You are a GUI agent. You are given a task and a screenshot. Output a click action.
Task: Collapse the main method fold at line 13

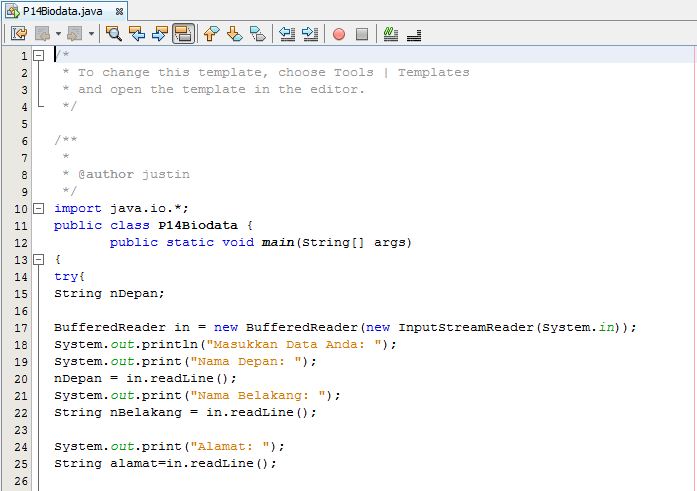coord(39,259)
